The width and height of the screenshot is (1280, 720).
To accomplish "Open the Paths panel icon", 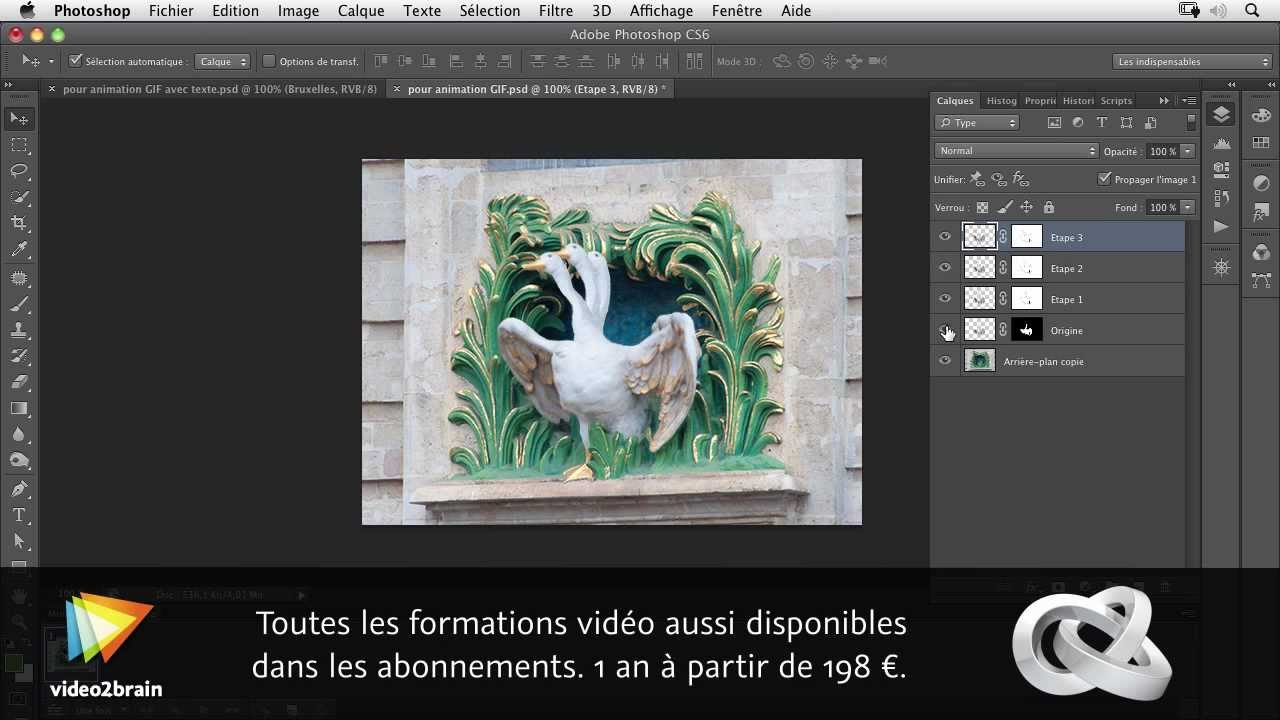I will (x=1261, y=280).
